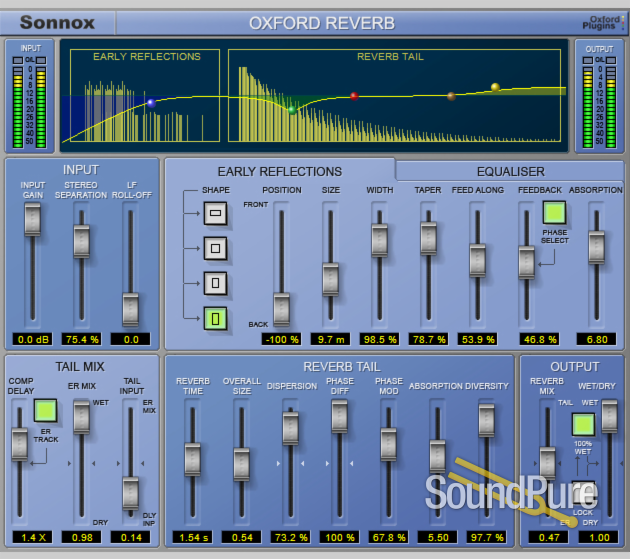Click the 9.7 m size value field
This screenshot has width=630, height=559.
[x=331, y=339]
